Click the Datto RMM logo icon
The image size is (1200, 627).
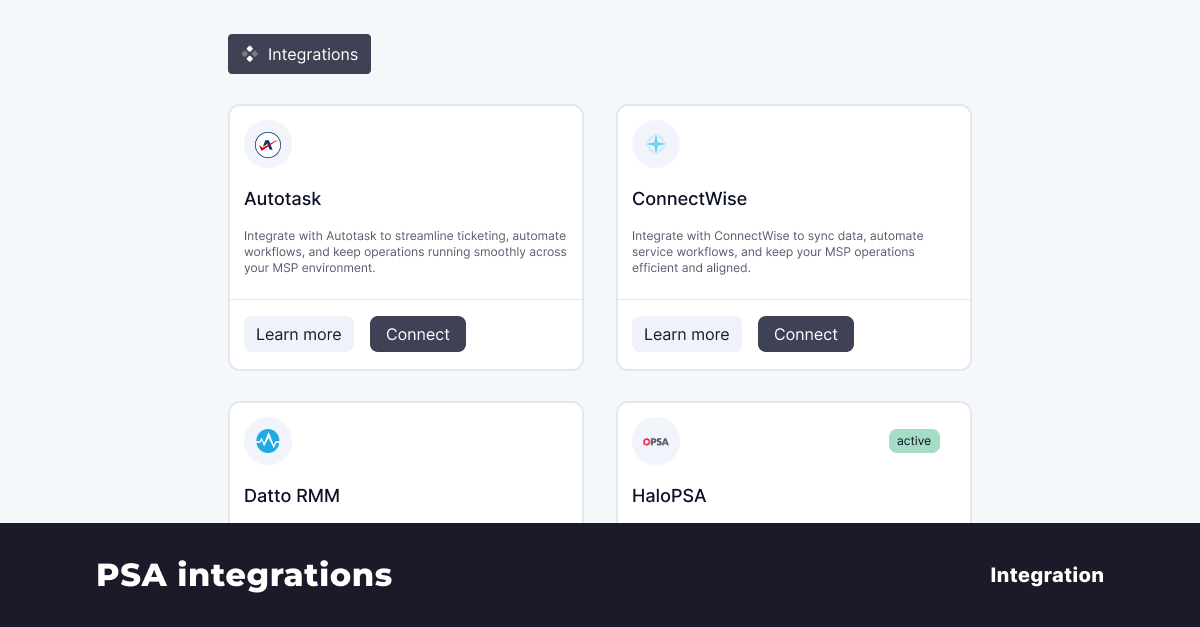click(268, 441)
